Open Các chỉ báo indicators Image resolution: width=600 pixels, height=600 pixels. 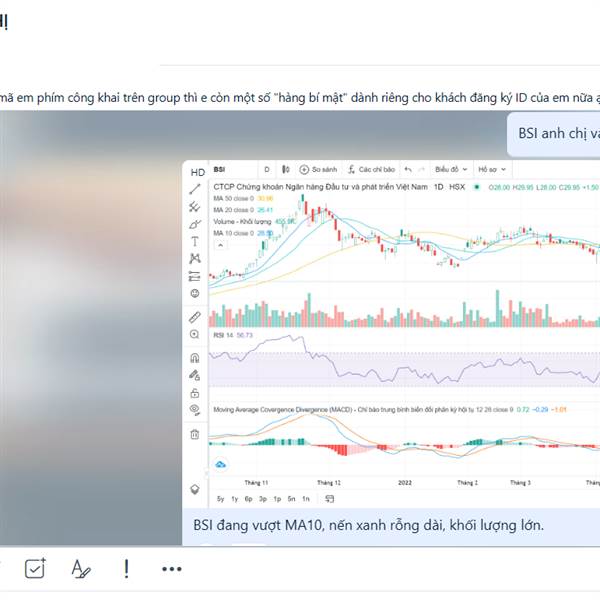point(371,170)
